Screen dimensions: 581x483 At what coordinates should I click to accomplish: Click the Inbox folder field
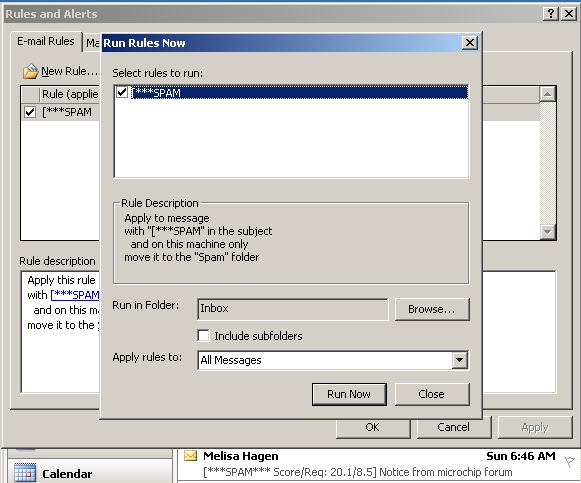[293, 309]
